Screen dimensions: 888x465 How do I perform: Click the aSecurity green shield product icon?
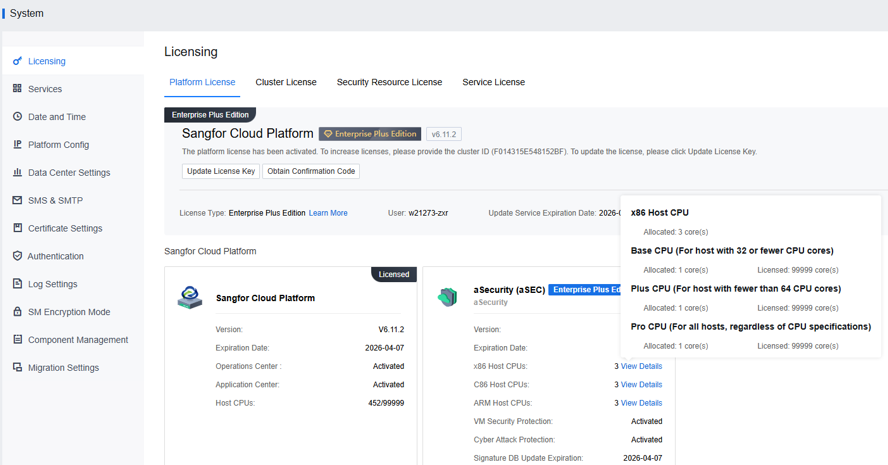[447, 297]
